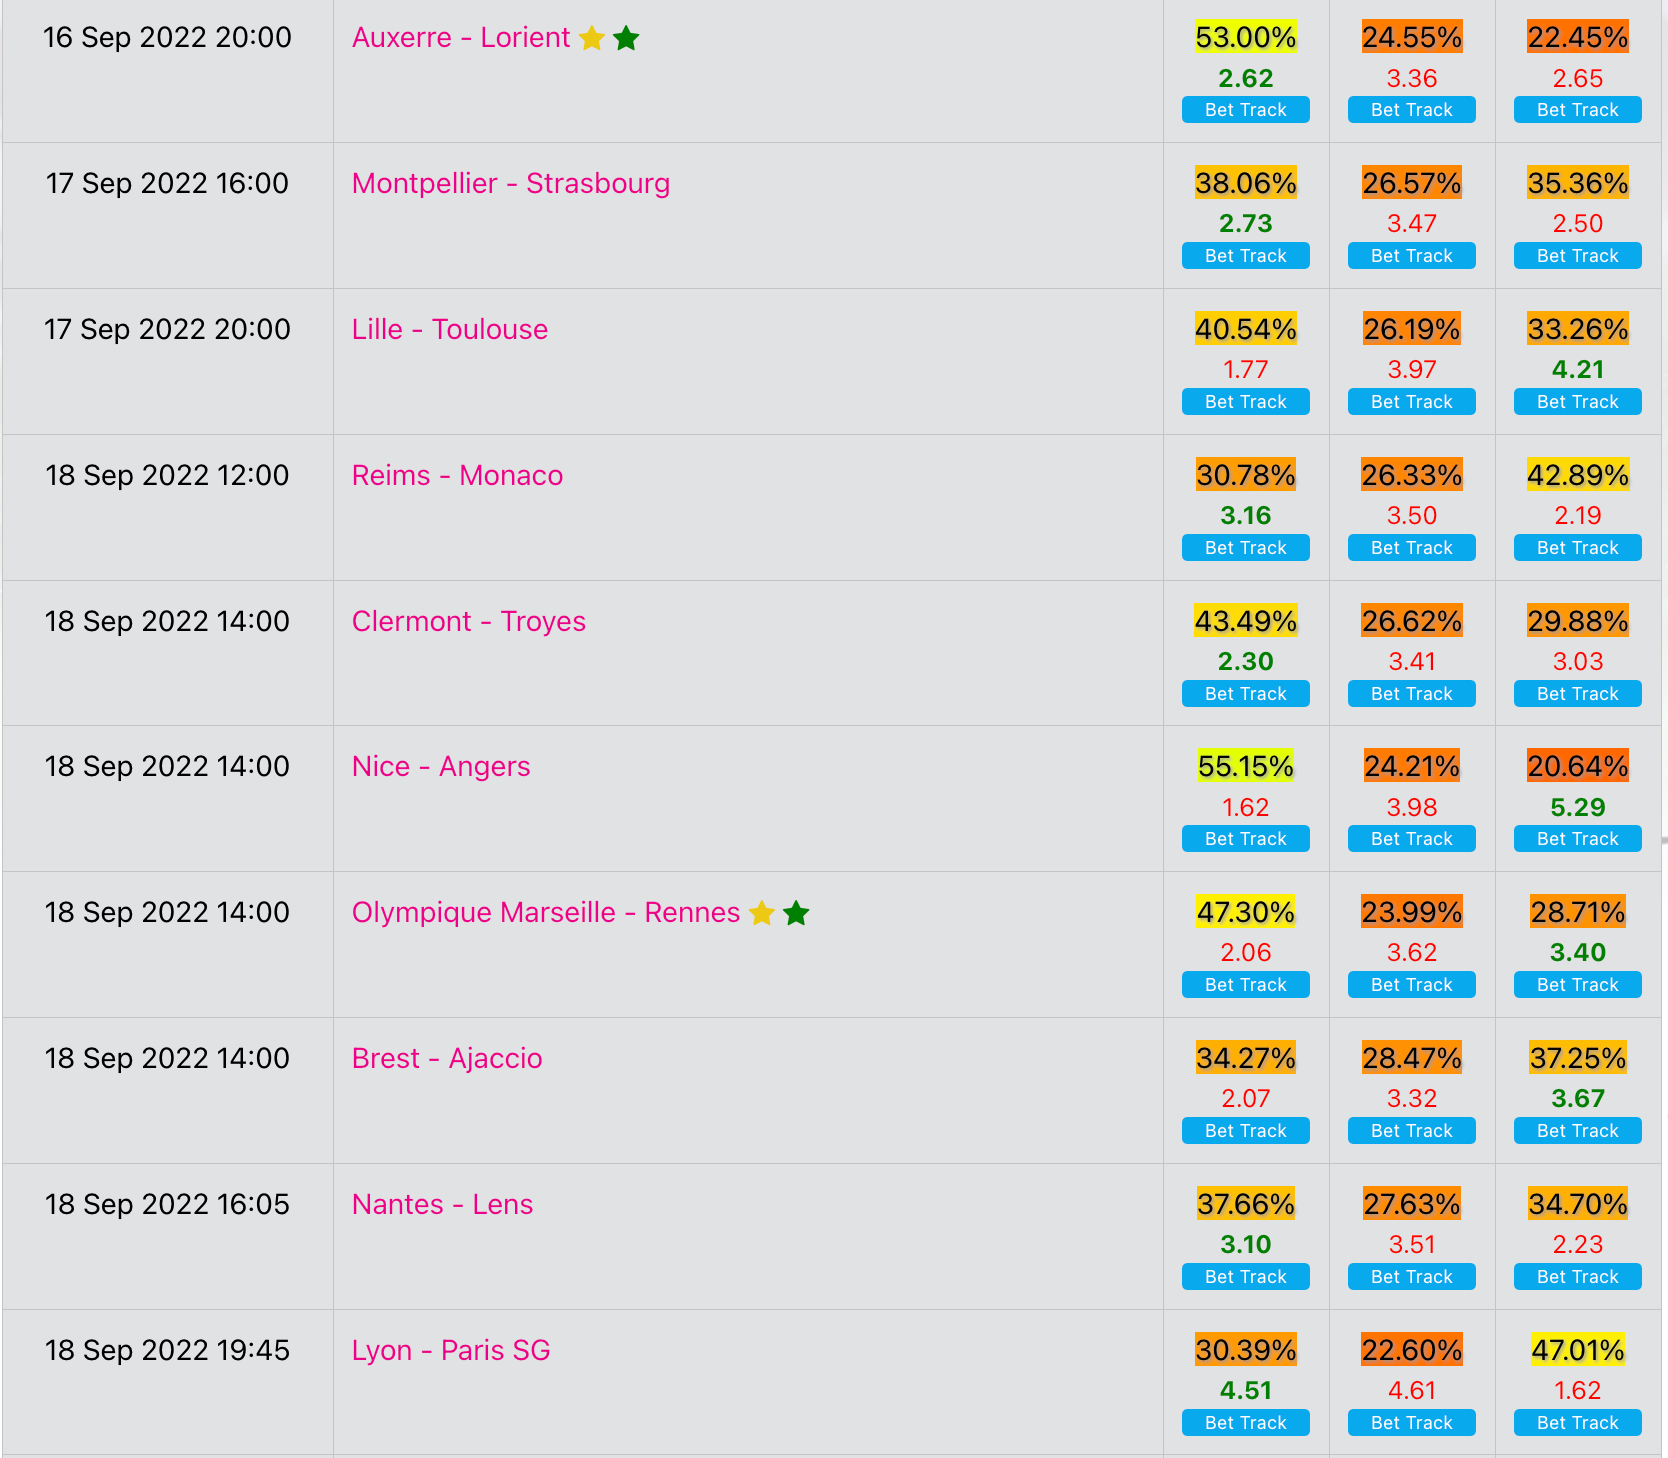Open the Lille - Toulouse match link
Screen dimensions: 1668x1458
tap(450, 330)
